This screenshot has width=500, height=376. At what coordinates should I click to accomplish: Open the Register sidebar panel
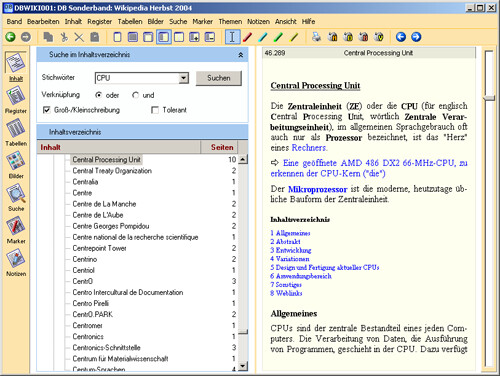click(x=16, y=99)
